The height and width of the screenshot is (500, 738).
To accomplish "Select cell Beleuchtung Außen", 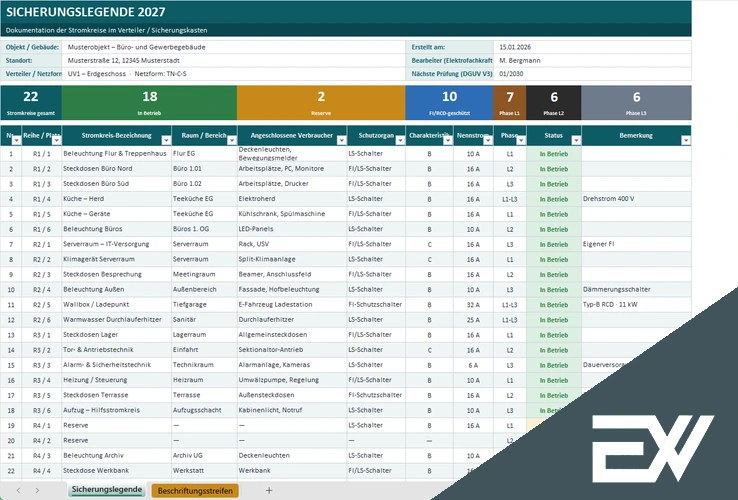I will (x=116, y=289).
